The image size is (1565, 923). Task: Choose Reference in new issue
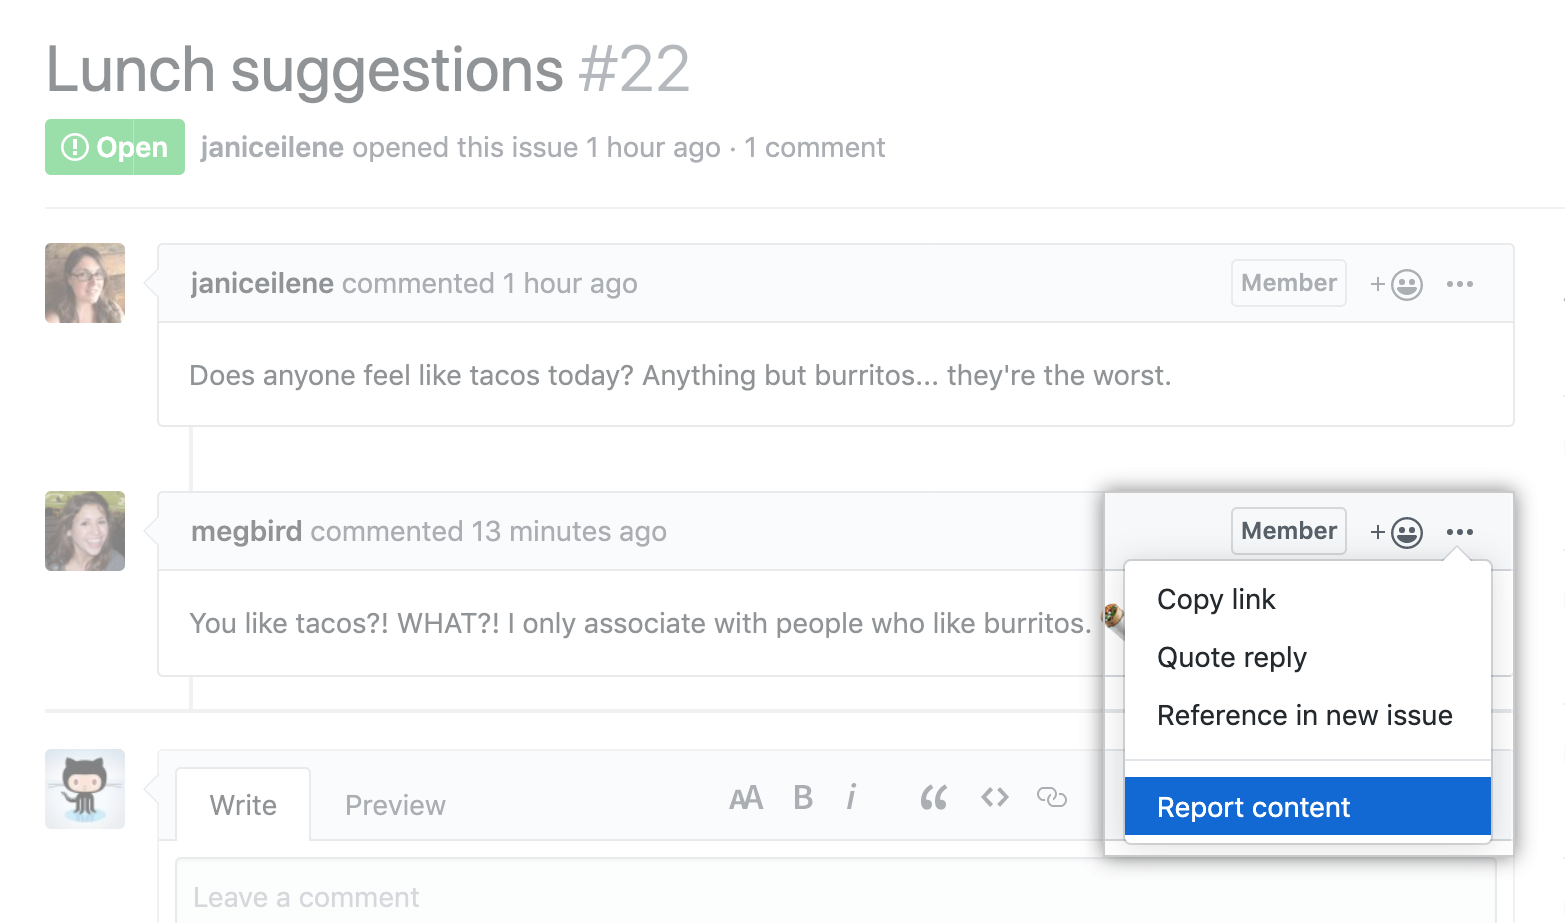tap(1304, 715)
